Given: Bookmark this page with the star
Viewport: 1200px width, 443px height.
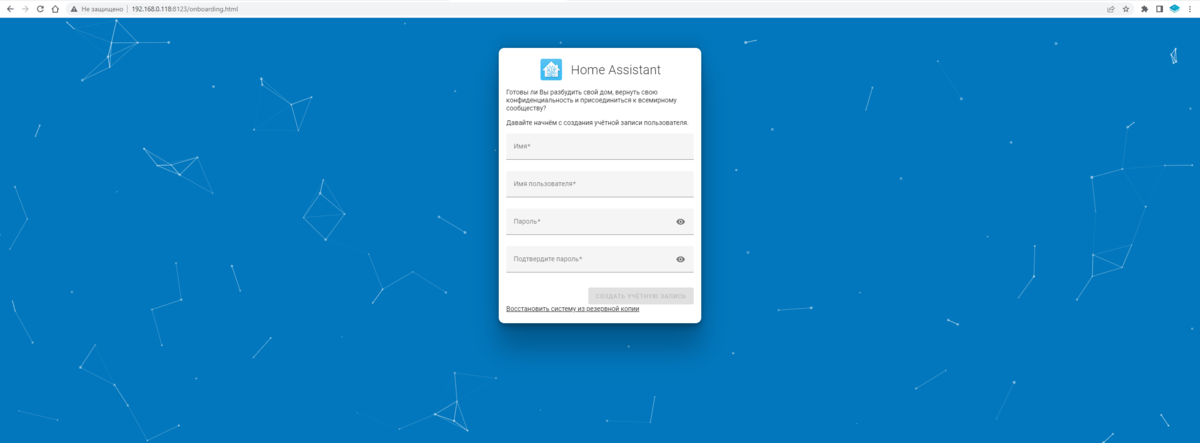Looking at the screenshot, I should [1126, 9].
